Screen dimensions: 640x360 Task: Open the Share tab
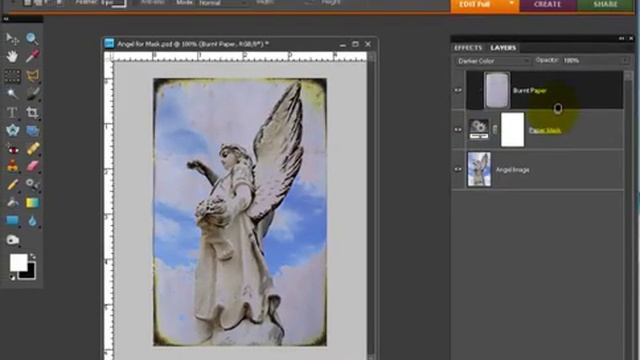(x=605, y=4)
